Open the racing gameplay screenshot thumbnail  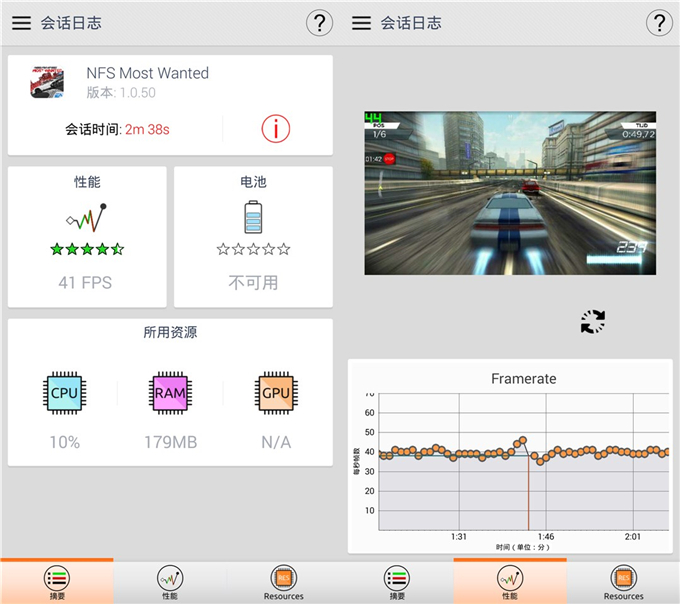point(510,193)
